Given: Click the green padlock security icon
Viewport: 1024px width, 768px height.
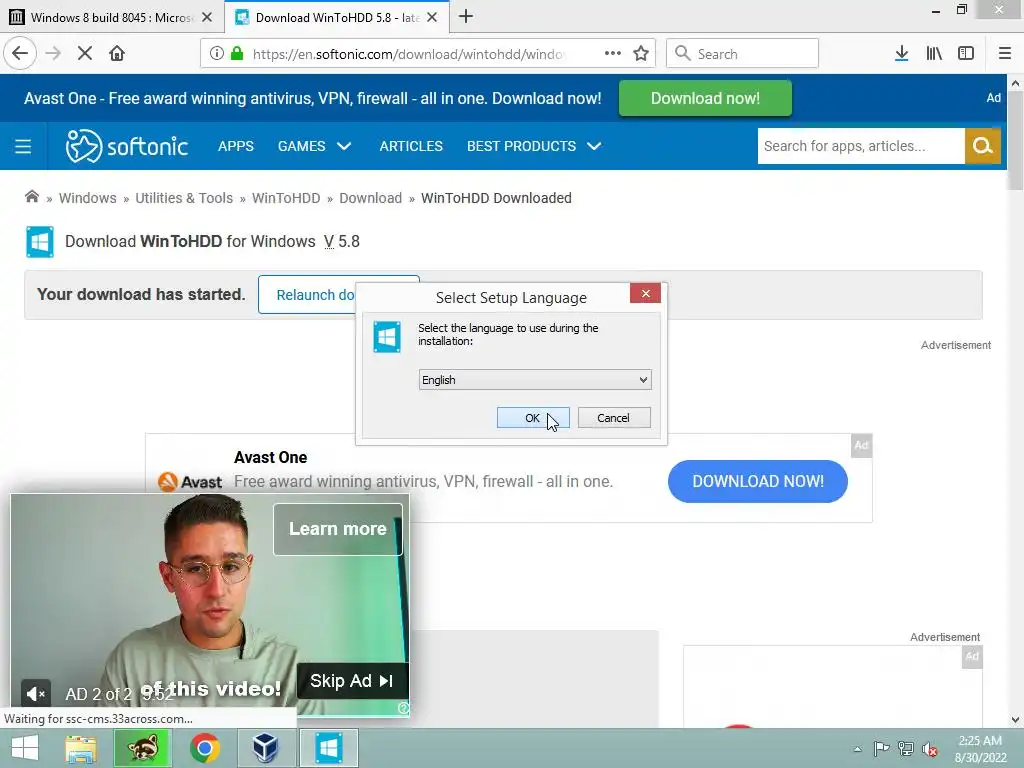Looking at the screenshot, I should [237, 54].
